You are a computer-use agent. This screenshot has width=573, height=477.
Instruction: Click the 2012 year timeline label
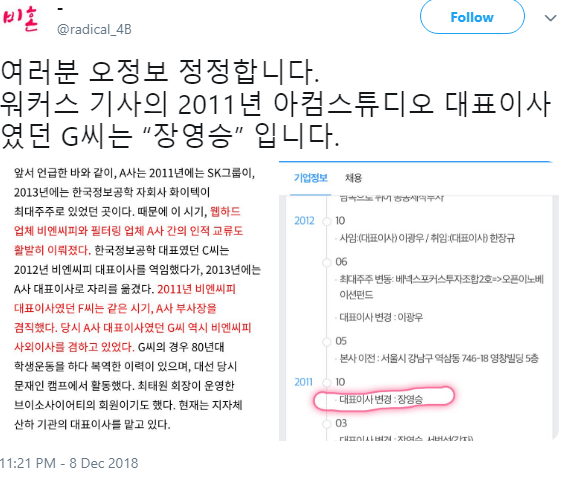click(304, 221)
